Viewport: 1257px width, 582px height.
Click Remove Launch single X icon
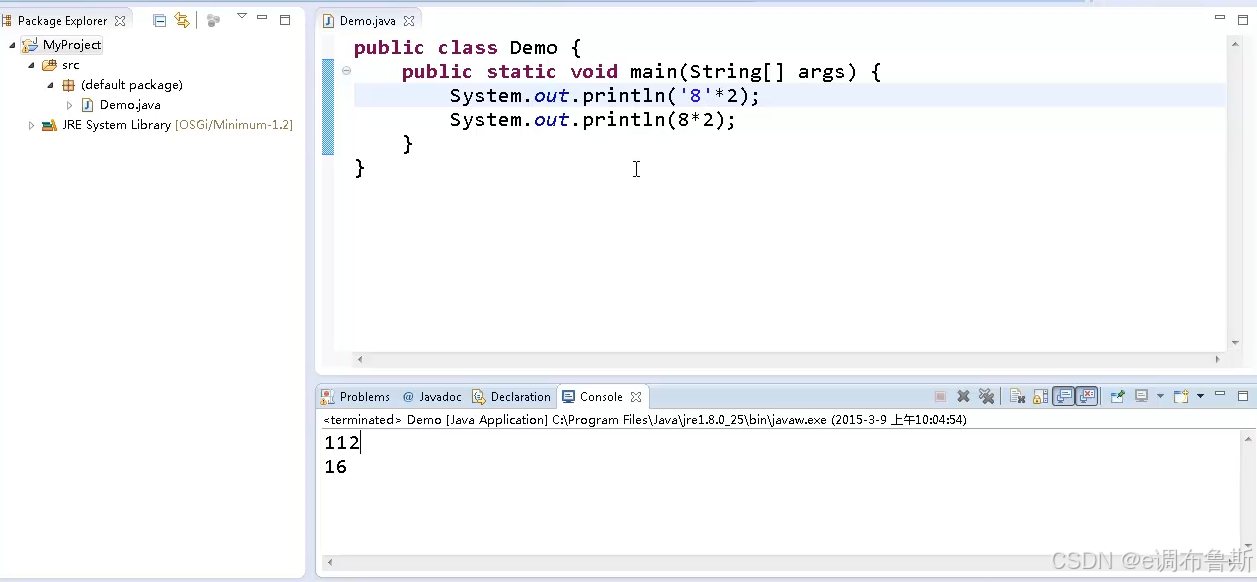pos(963,397)
